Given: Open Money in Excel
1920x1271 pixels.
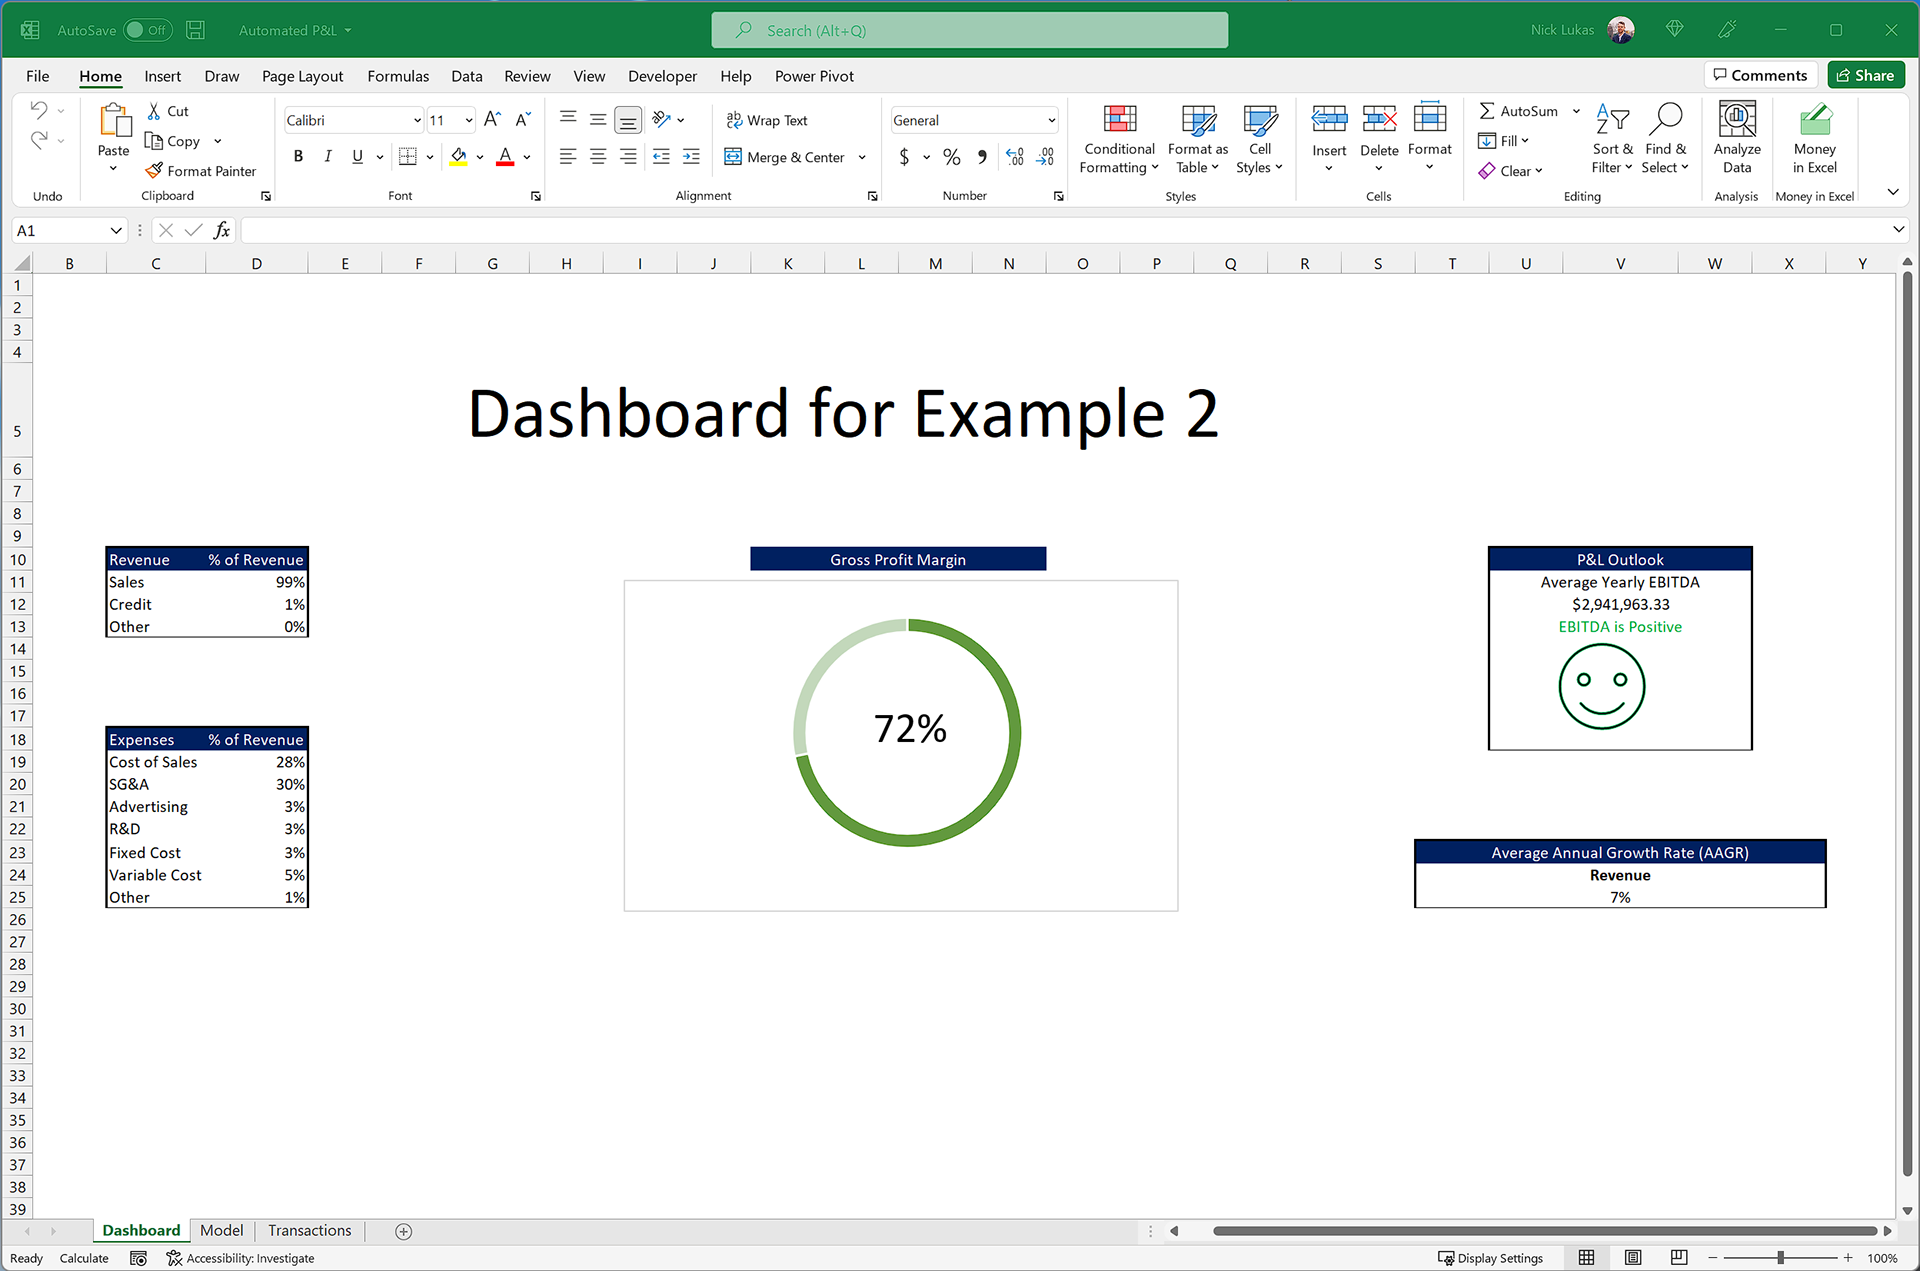Looking at the screenshot, I should click(x=1814, y=138).
